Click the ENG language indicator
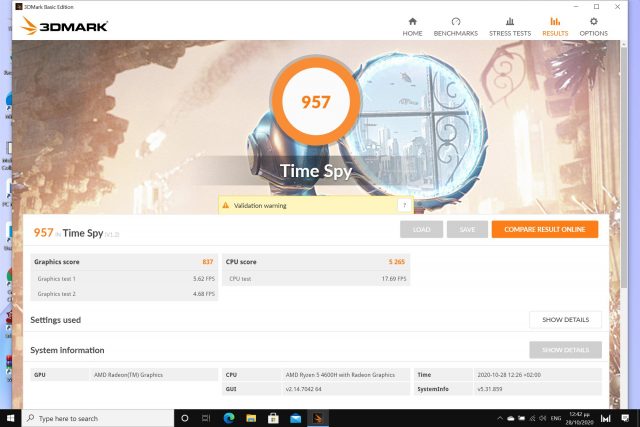The width and height of the screenshot is (640, 427). coord(556,418)
